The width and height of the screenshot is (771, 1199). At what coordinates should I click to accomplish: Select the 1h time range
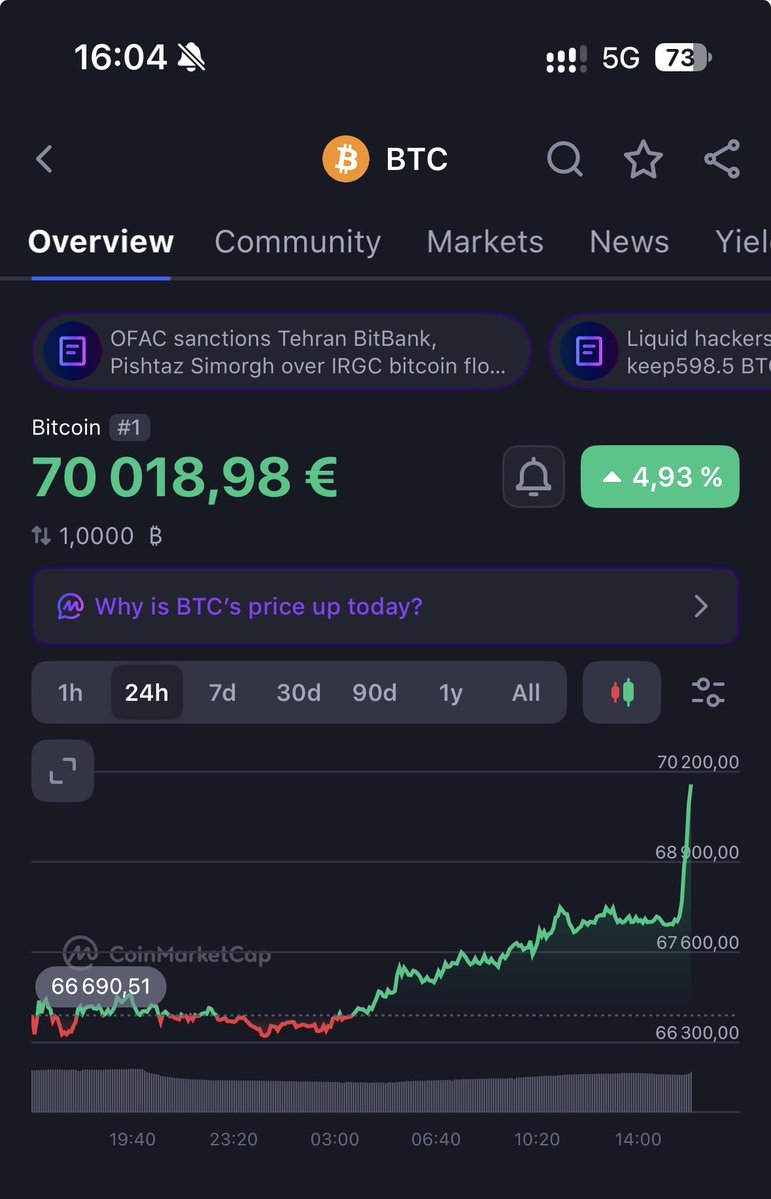point(70,693)
